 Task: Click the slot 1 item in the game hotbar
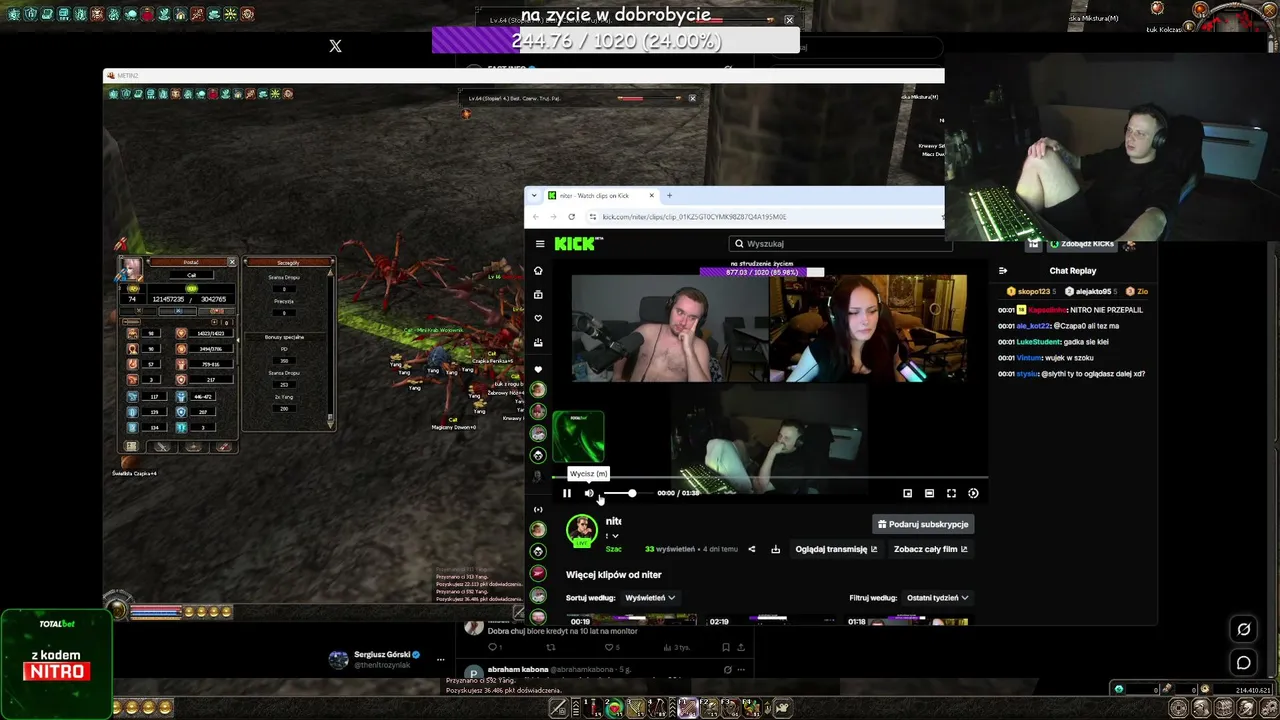click(593, 708)
